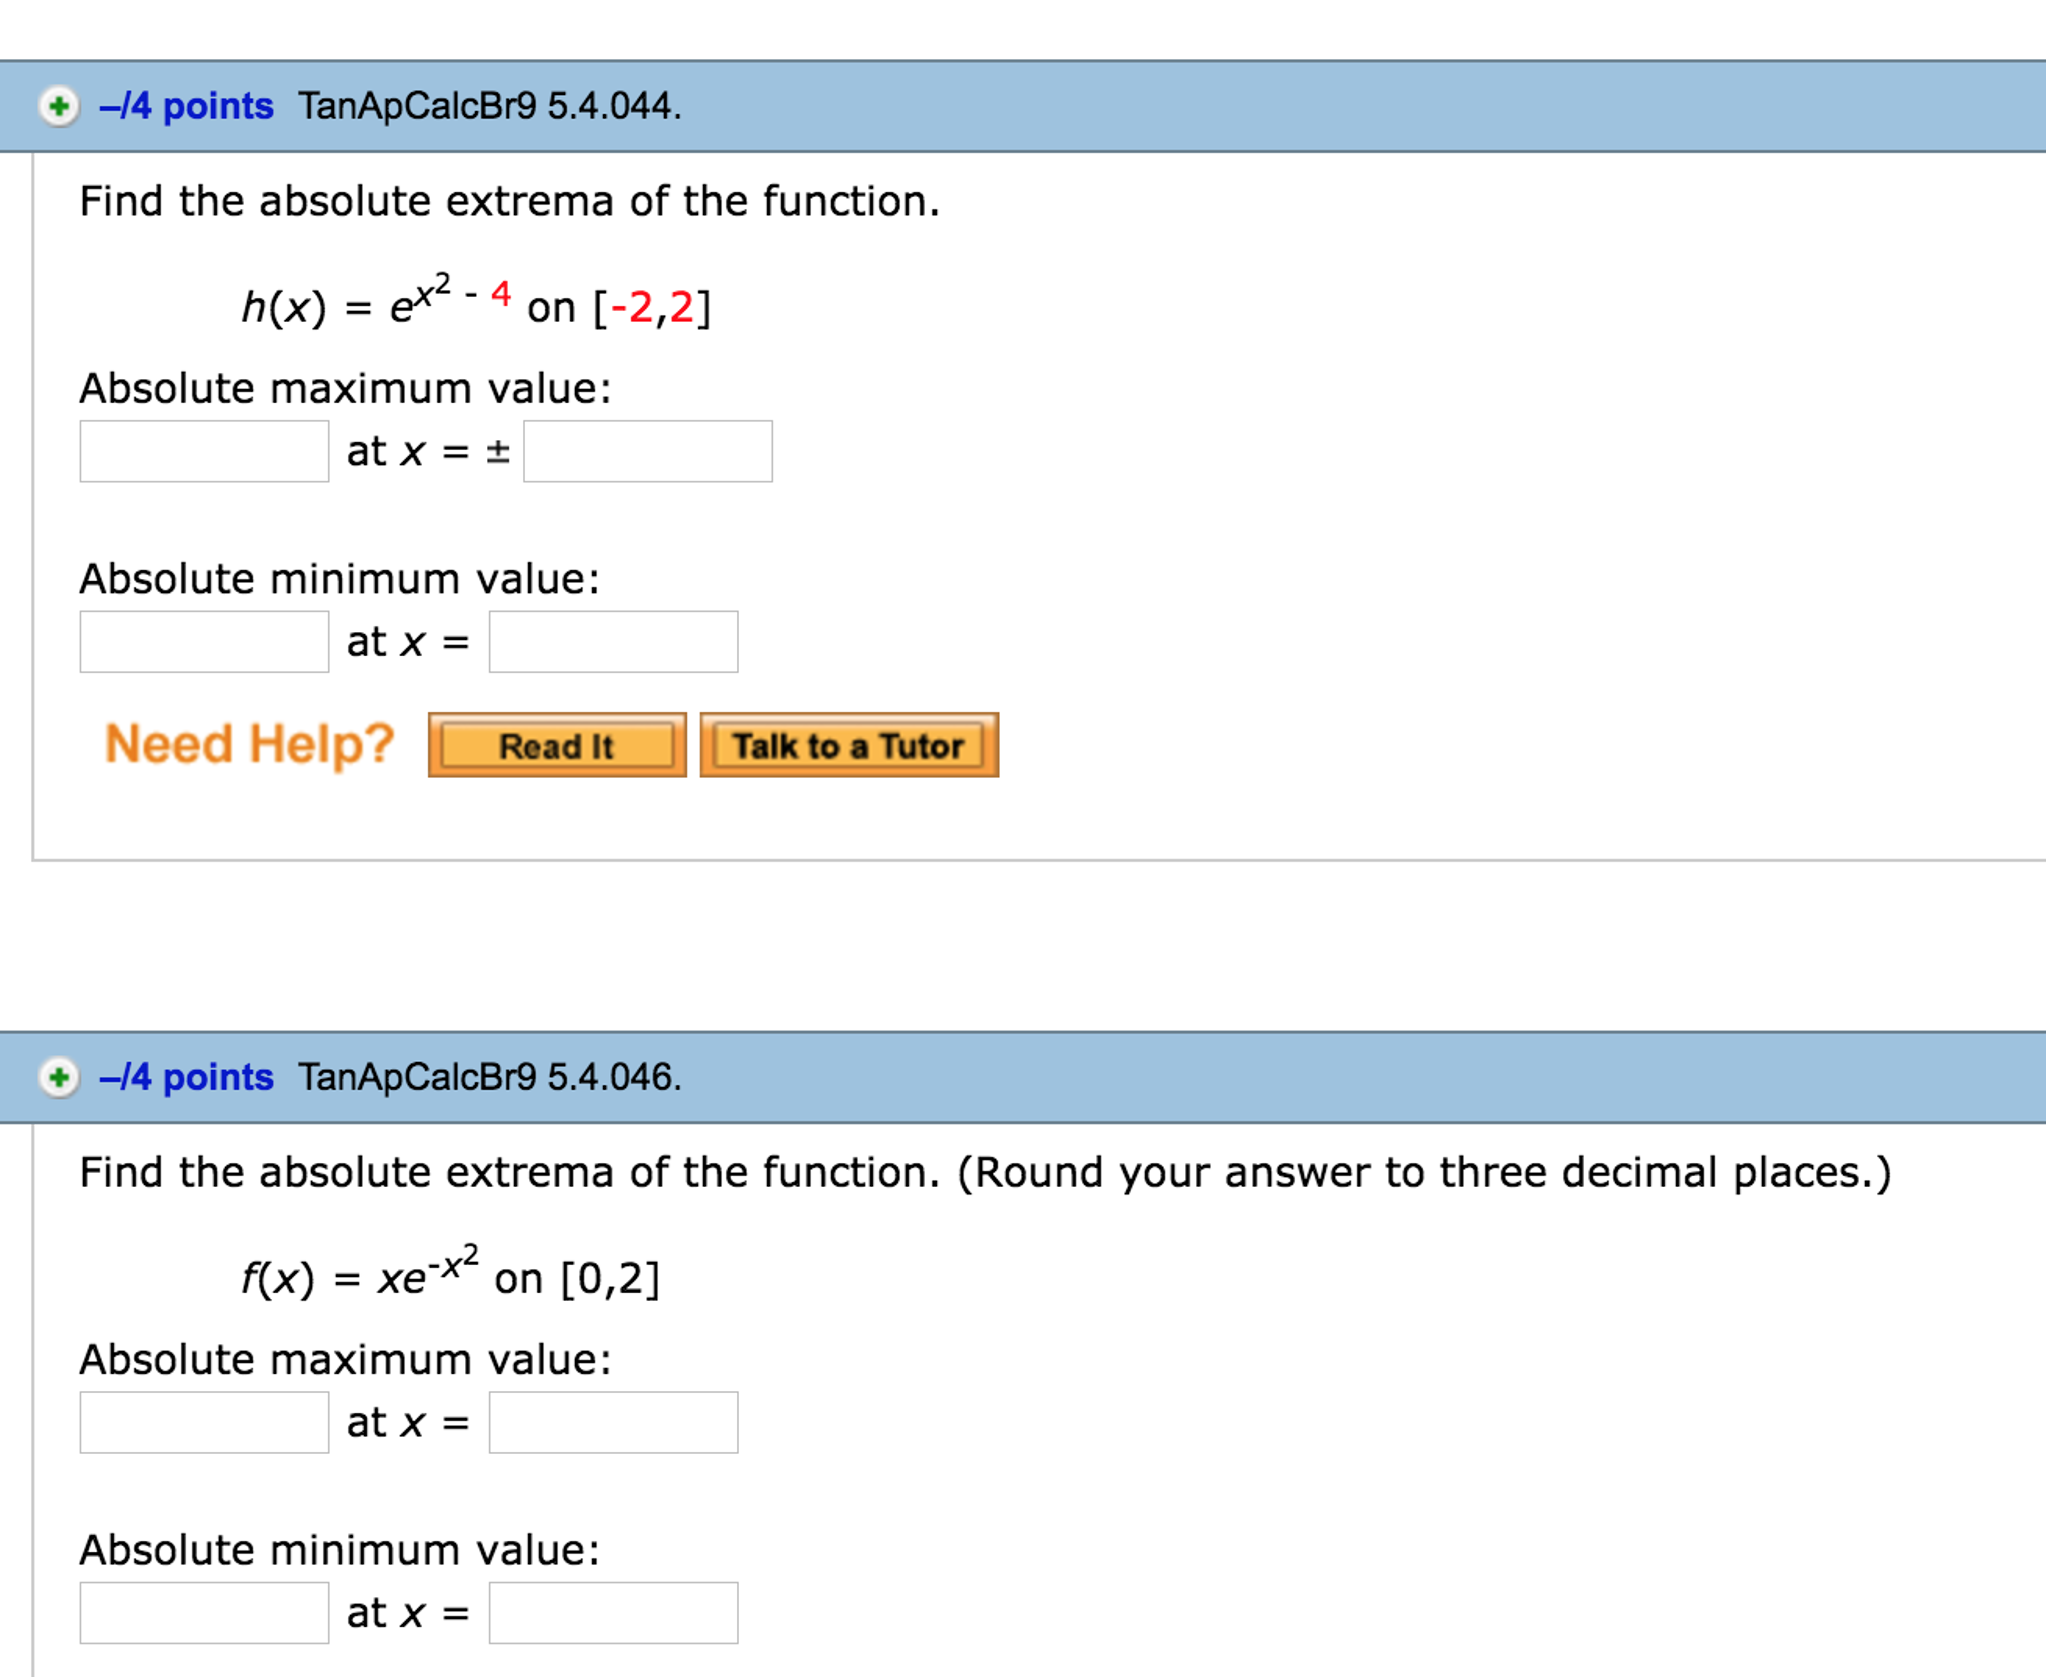Click the "-/4 points" link for question 5.4.046
This screenshot has width=2046, height=1677.
pyautogui.click(x=186, y=1078)
